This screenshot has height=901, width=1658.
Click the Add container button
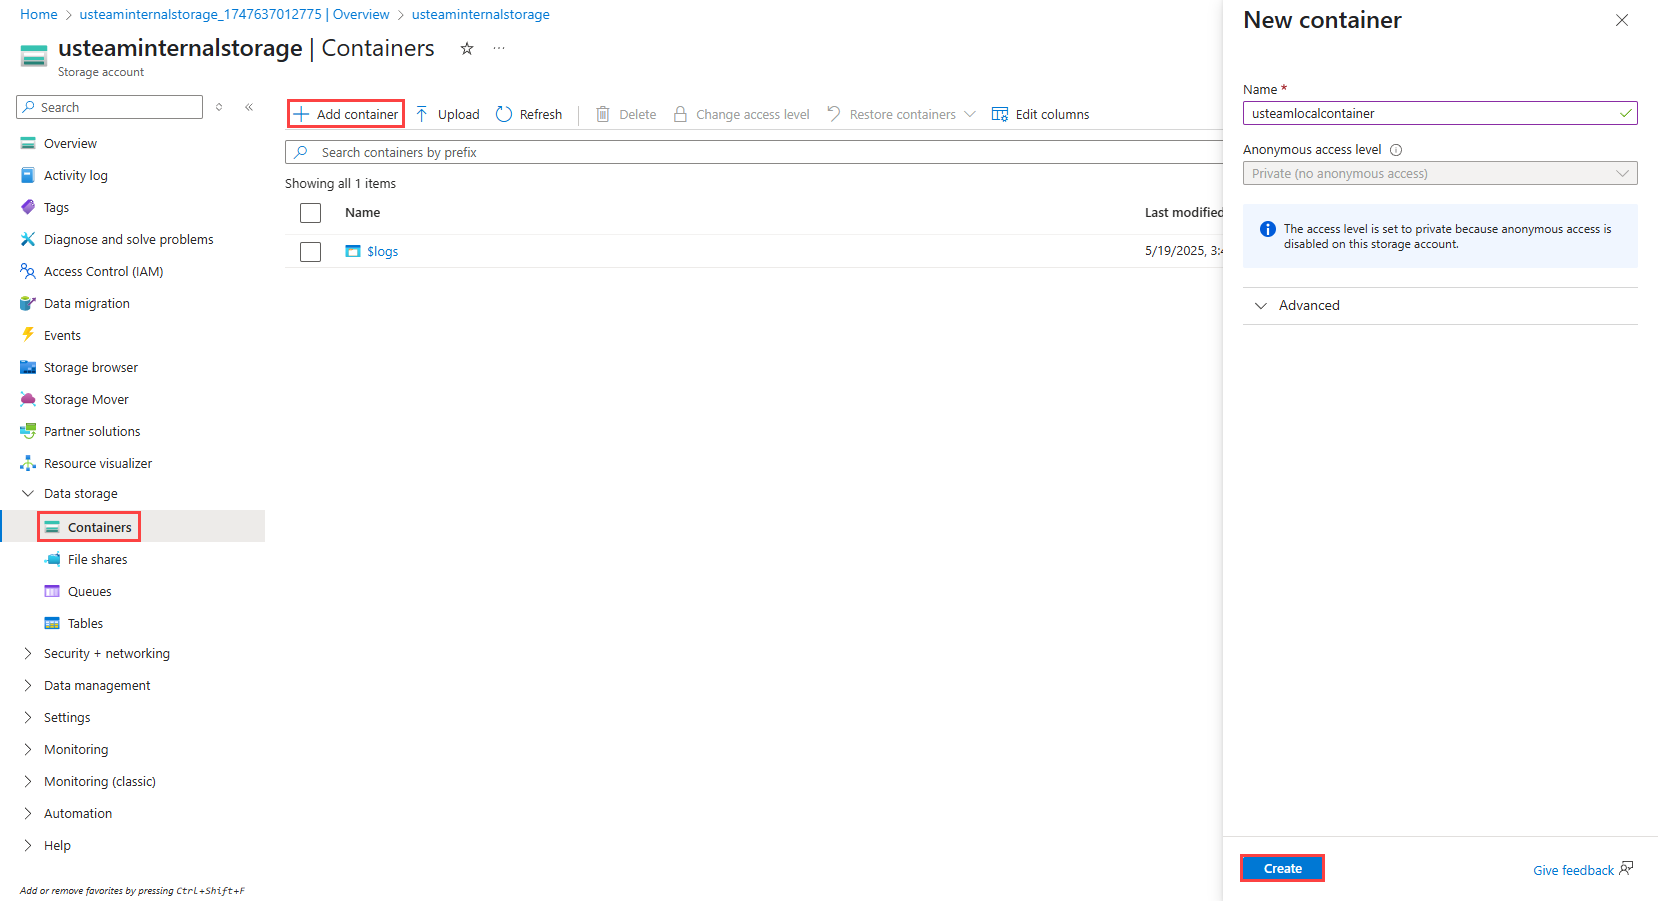pos(346,114)
